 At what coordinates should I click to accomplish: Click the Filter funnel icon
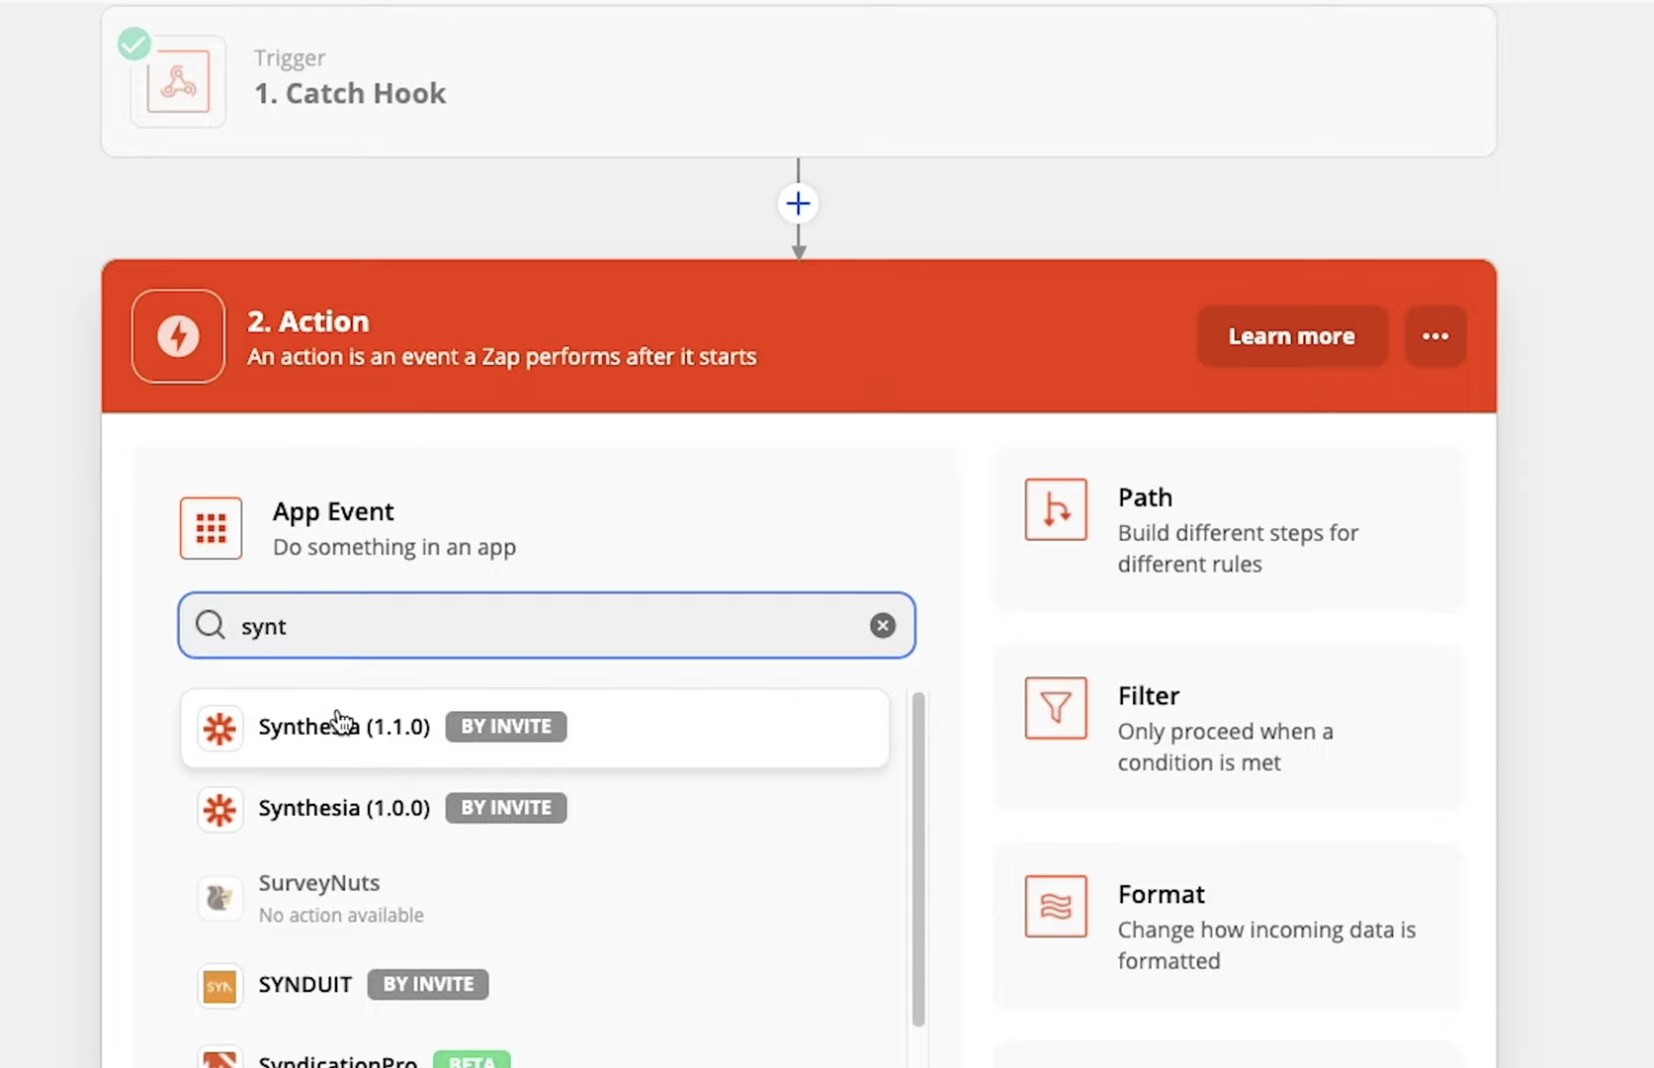pyautogui.click(x=1056, y=708)
